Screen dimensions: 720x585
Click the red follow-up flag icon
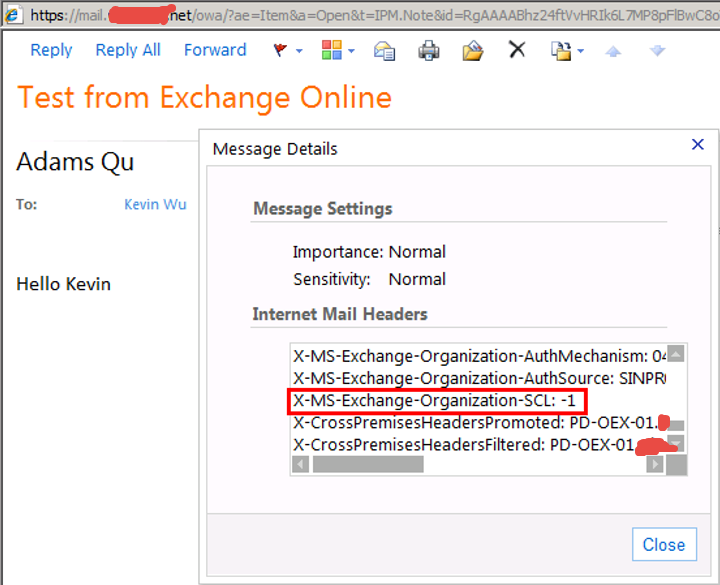[281, 50]
